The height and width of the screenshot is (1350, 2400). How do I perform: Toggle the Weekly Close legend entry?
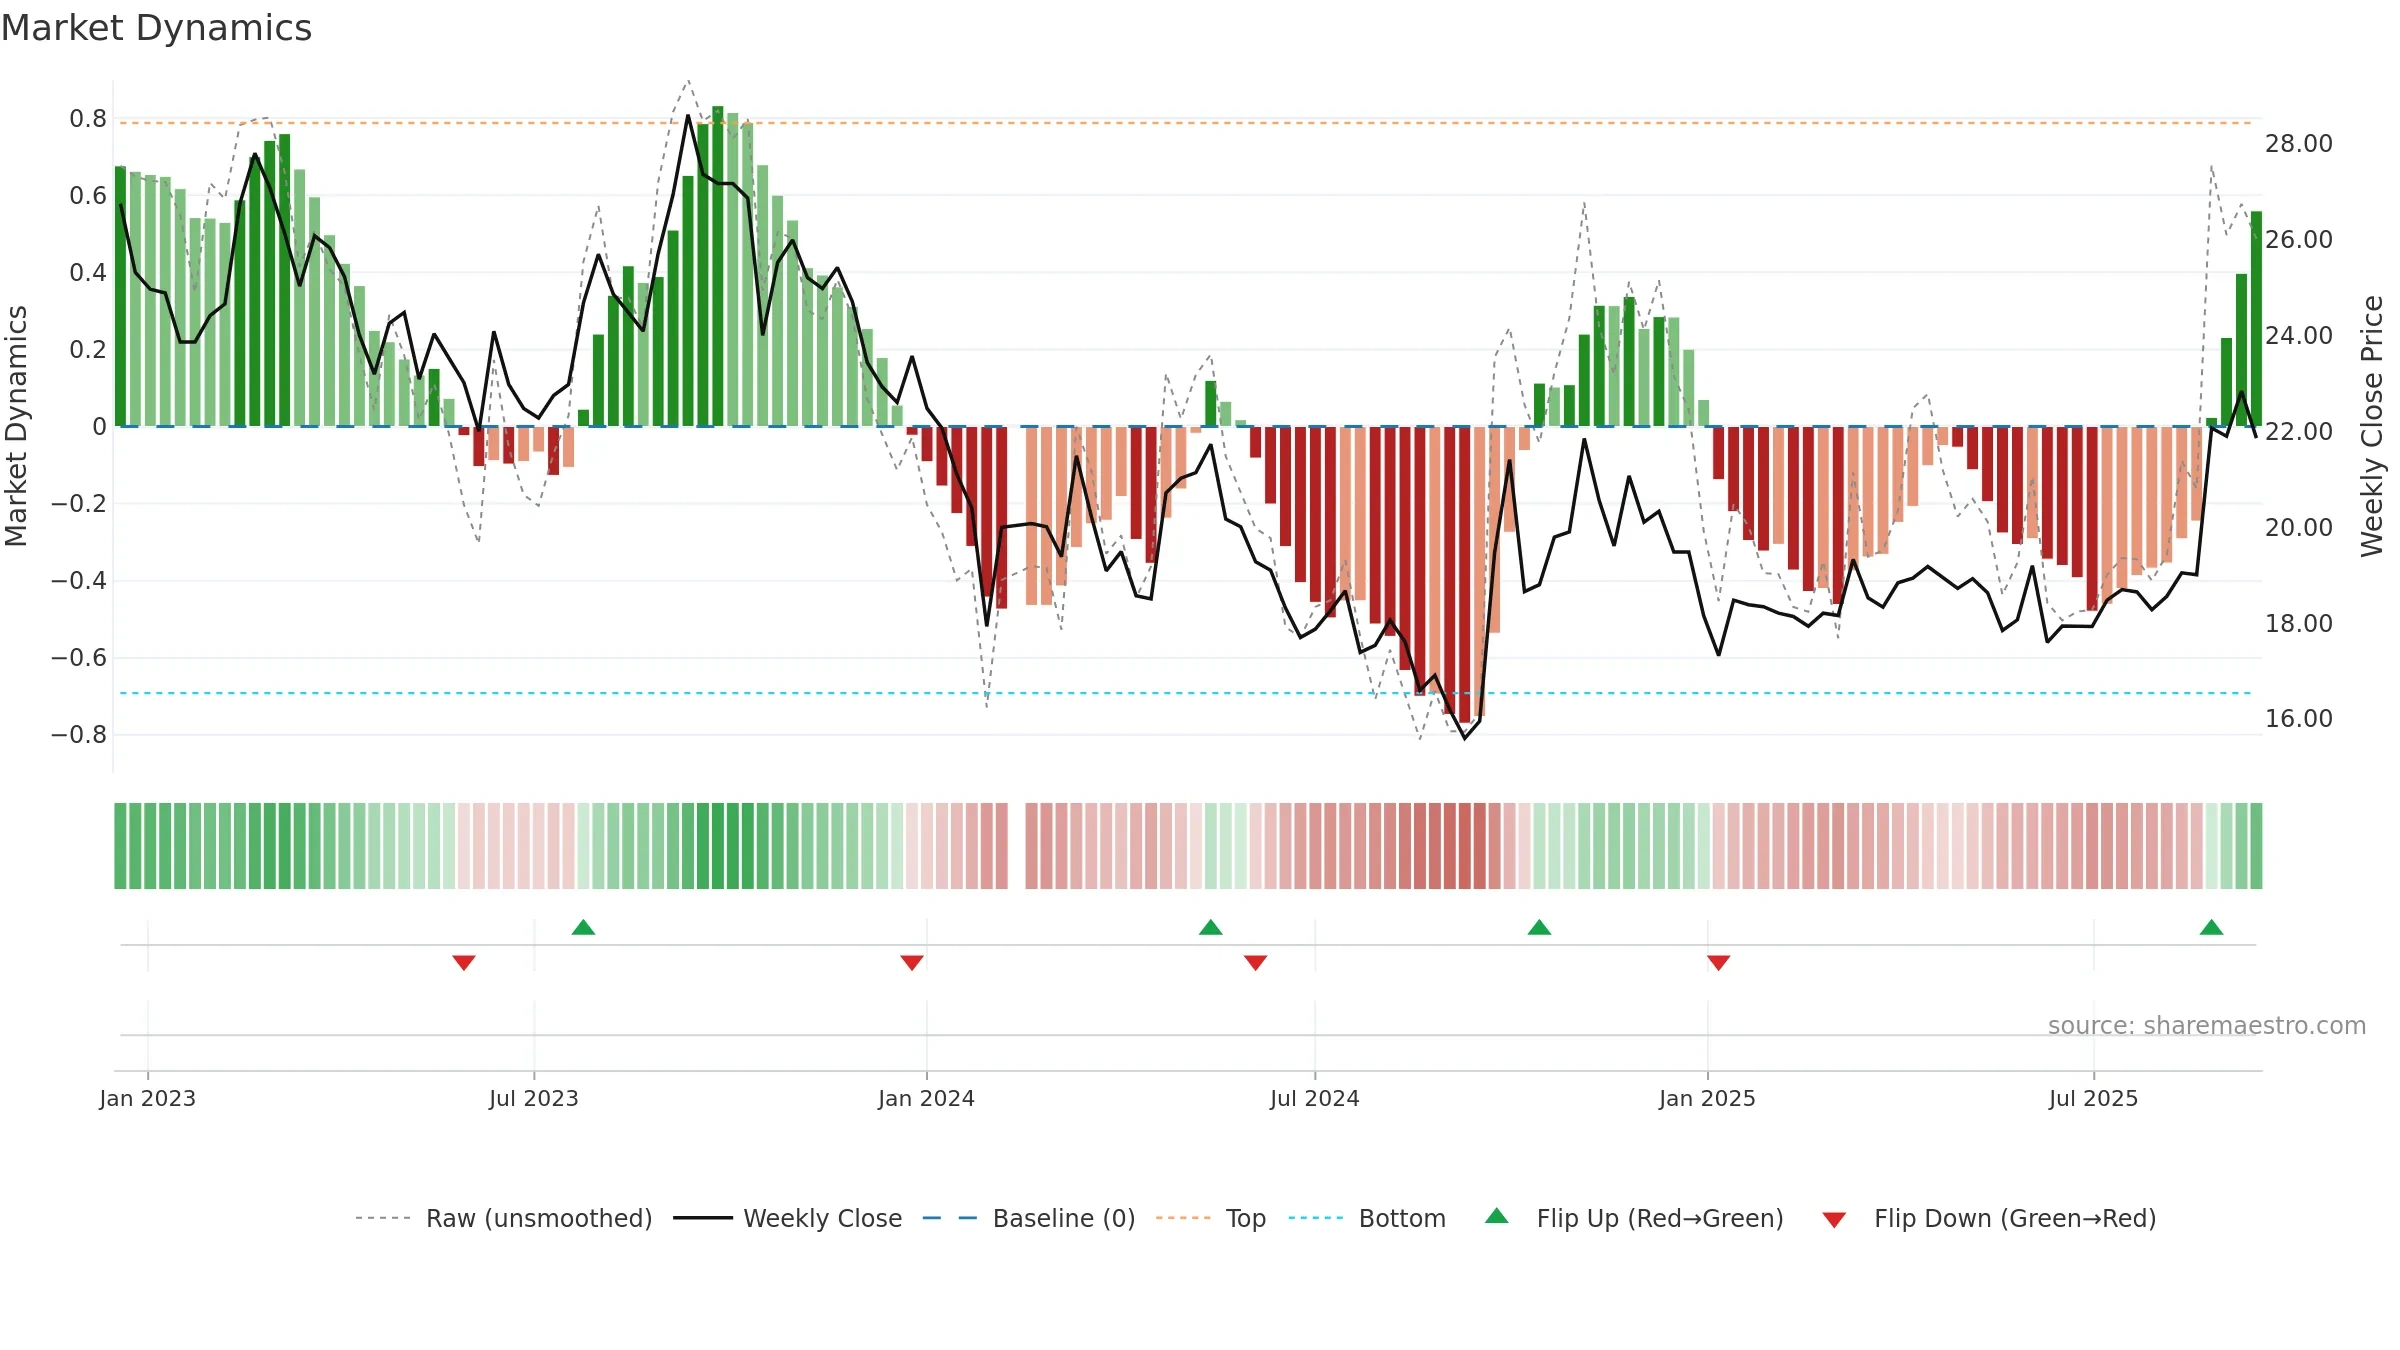pos(788,1218)
